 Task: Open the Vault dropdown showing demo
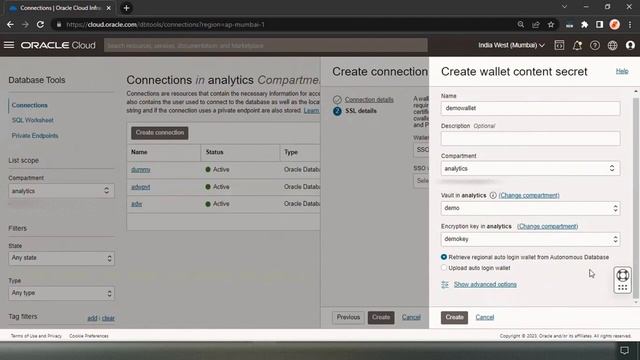click(530, 208)
